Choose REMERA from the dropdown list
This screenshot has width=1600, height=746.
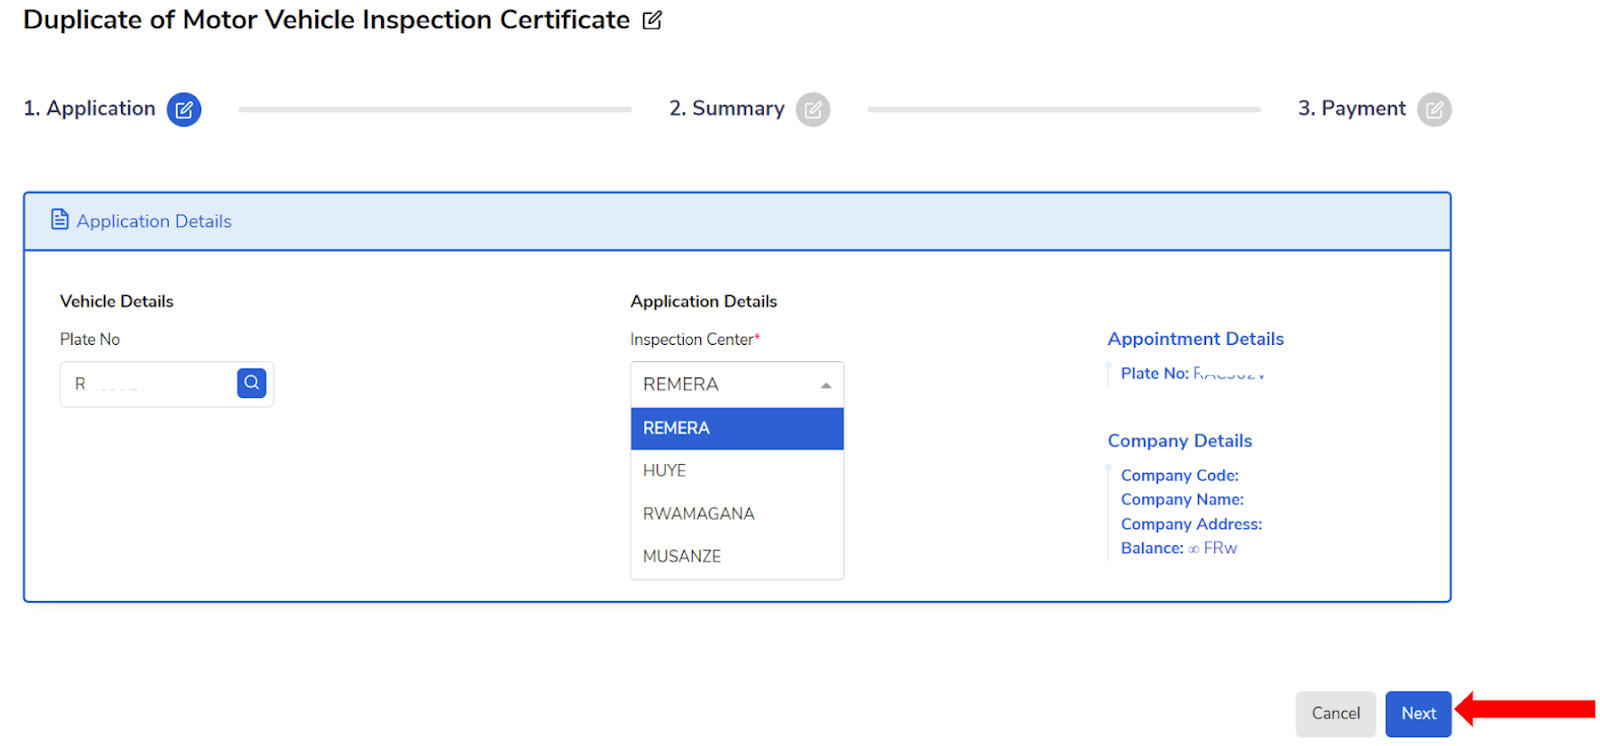[737, 428]
